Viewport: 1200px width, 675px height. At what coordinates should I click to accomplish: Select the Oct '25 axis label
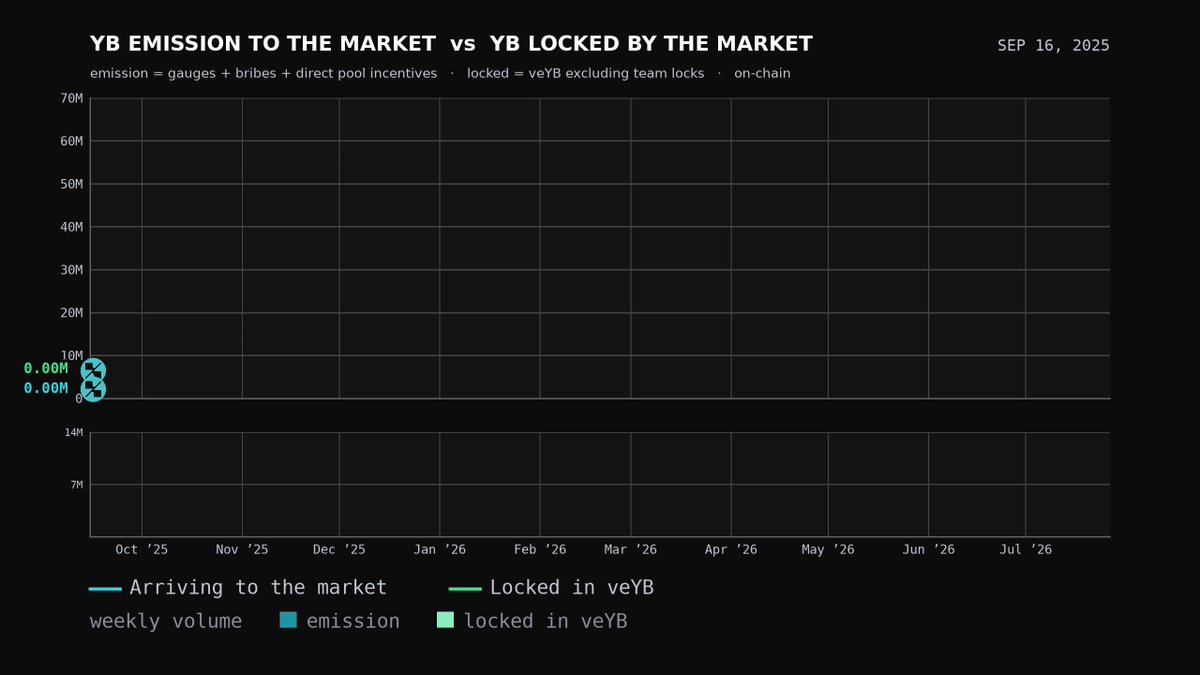tap(142, 550)
